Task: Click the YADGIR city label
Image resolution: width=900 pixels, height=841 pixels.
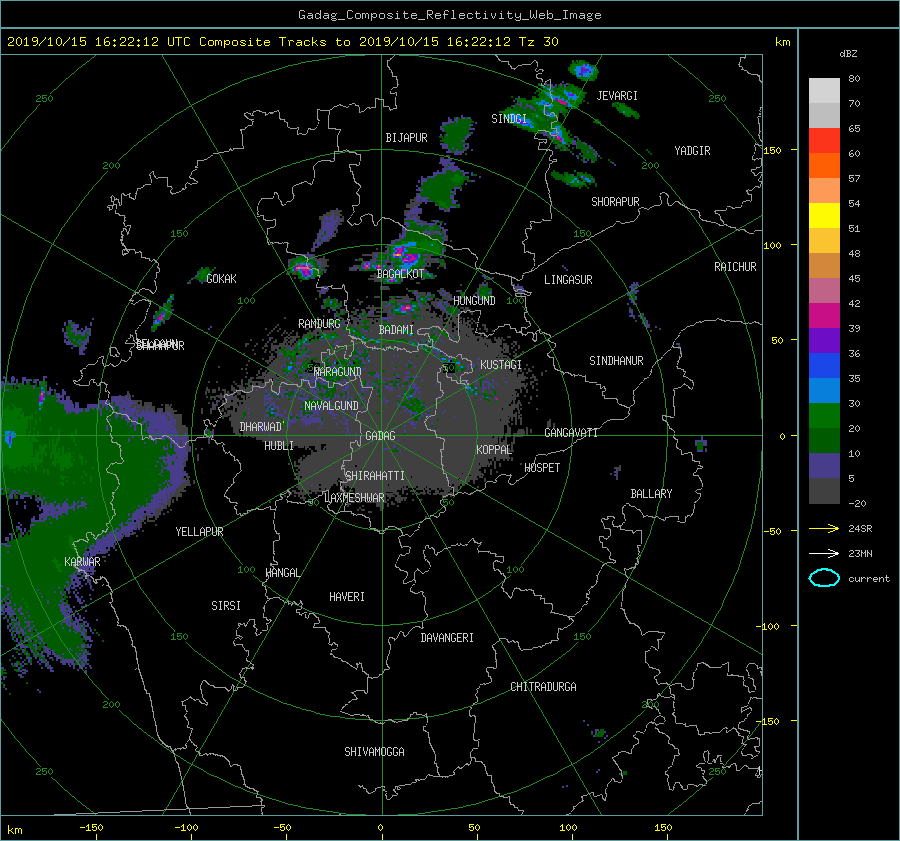Action: (x=692, y=151)
